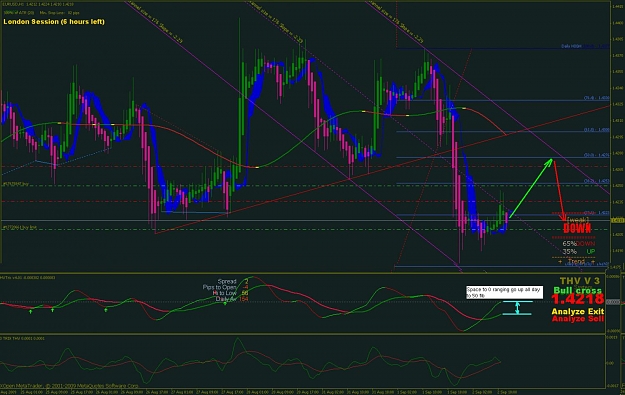Click the [weak] signal label
The height and width of the screenshot is (395, 625).
pos(577,220)
